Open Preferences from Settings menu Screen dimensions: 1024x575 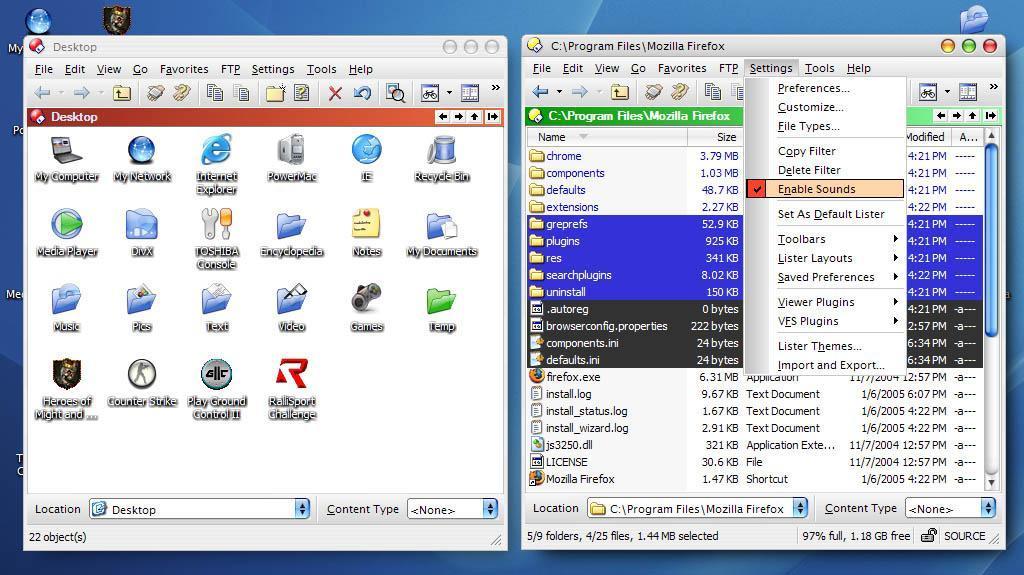point(813,88)
